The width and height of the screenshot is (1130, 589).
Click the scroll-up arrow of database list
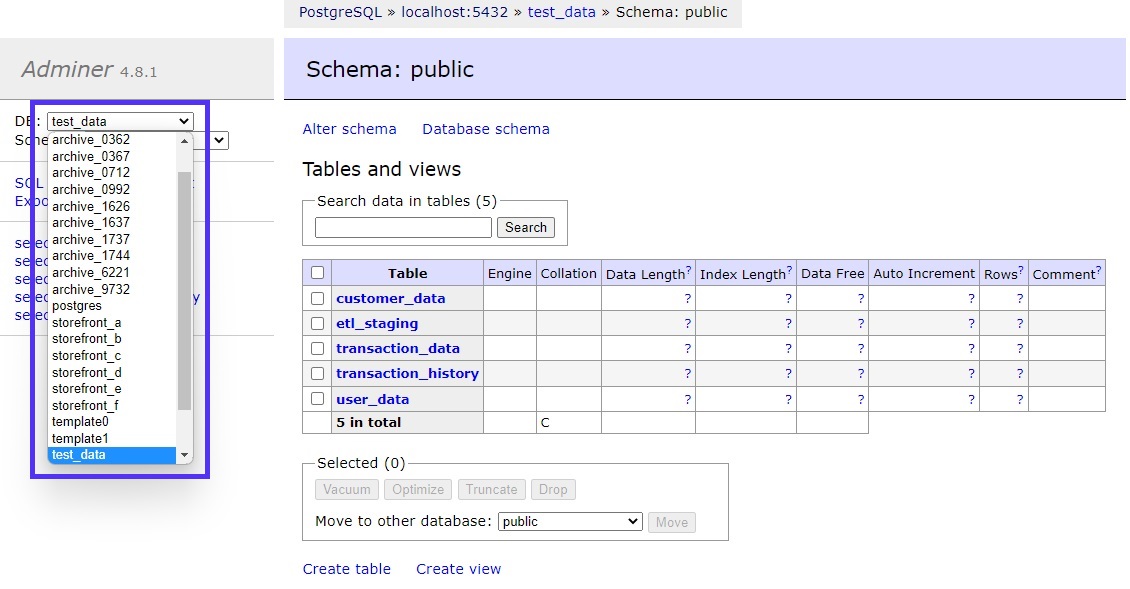pyautogui.click(x=184, y=141)
